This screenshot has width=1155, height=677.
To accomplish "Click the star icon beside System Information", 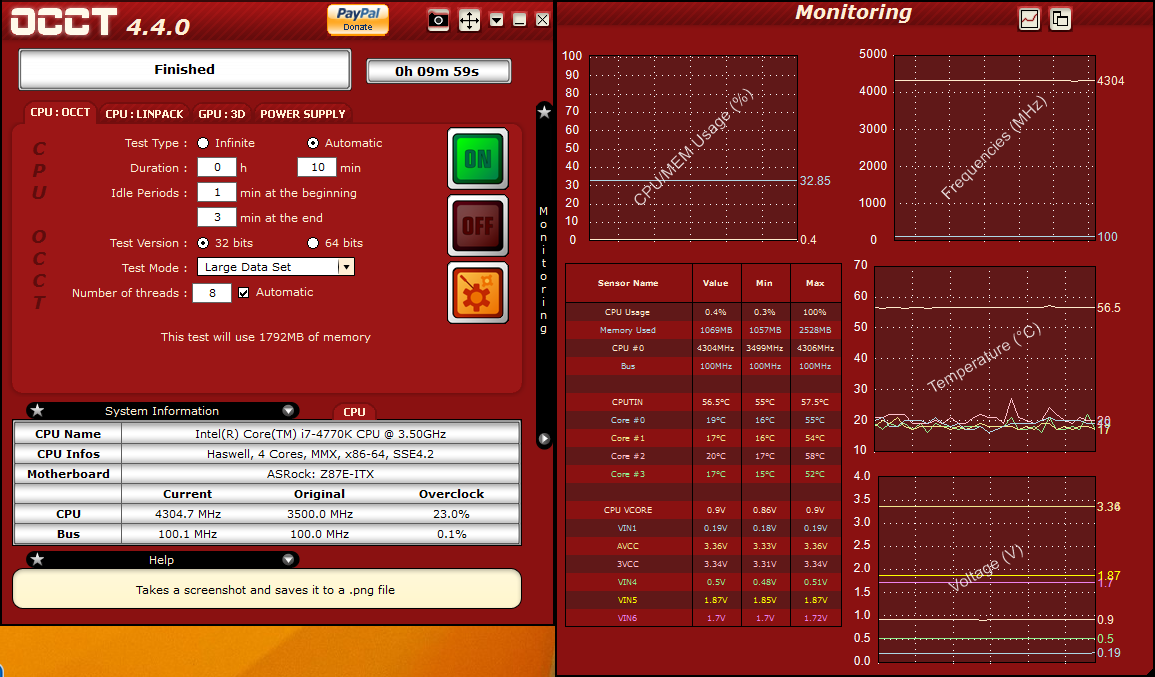I will (x=38, y=410).
